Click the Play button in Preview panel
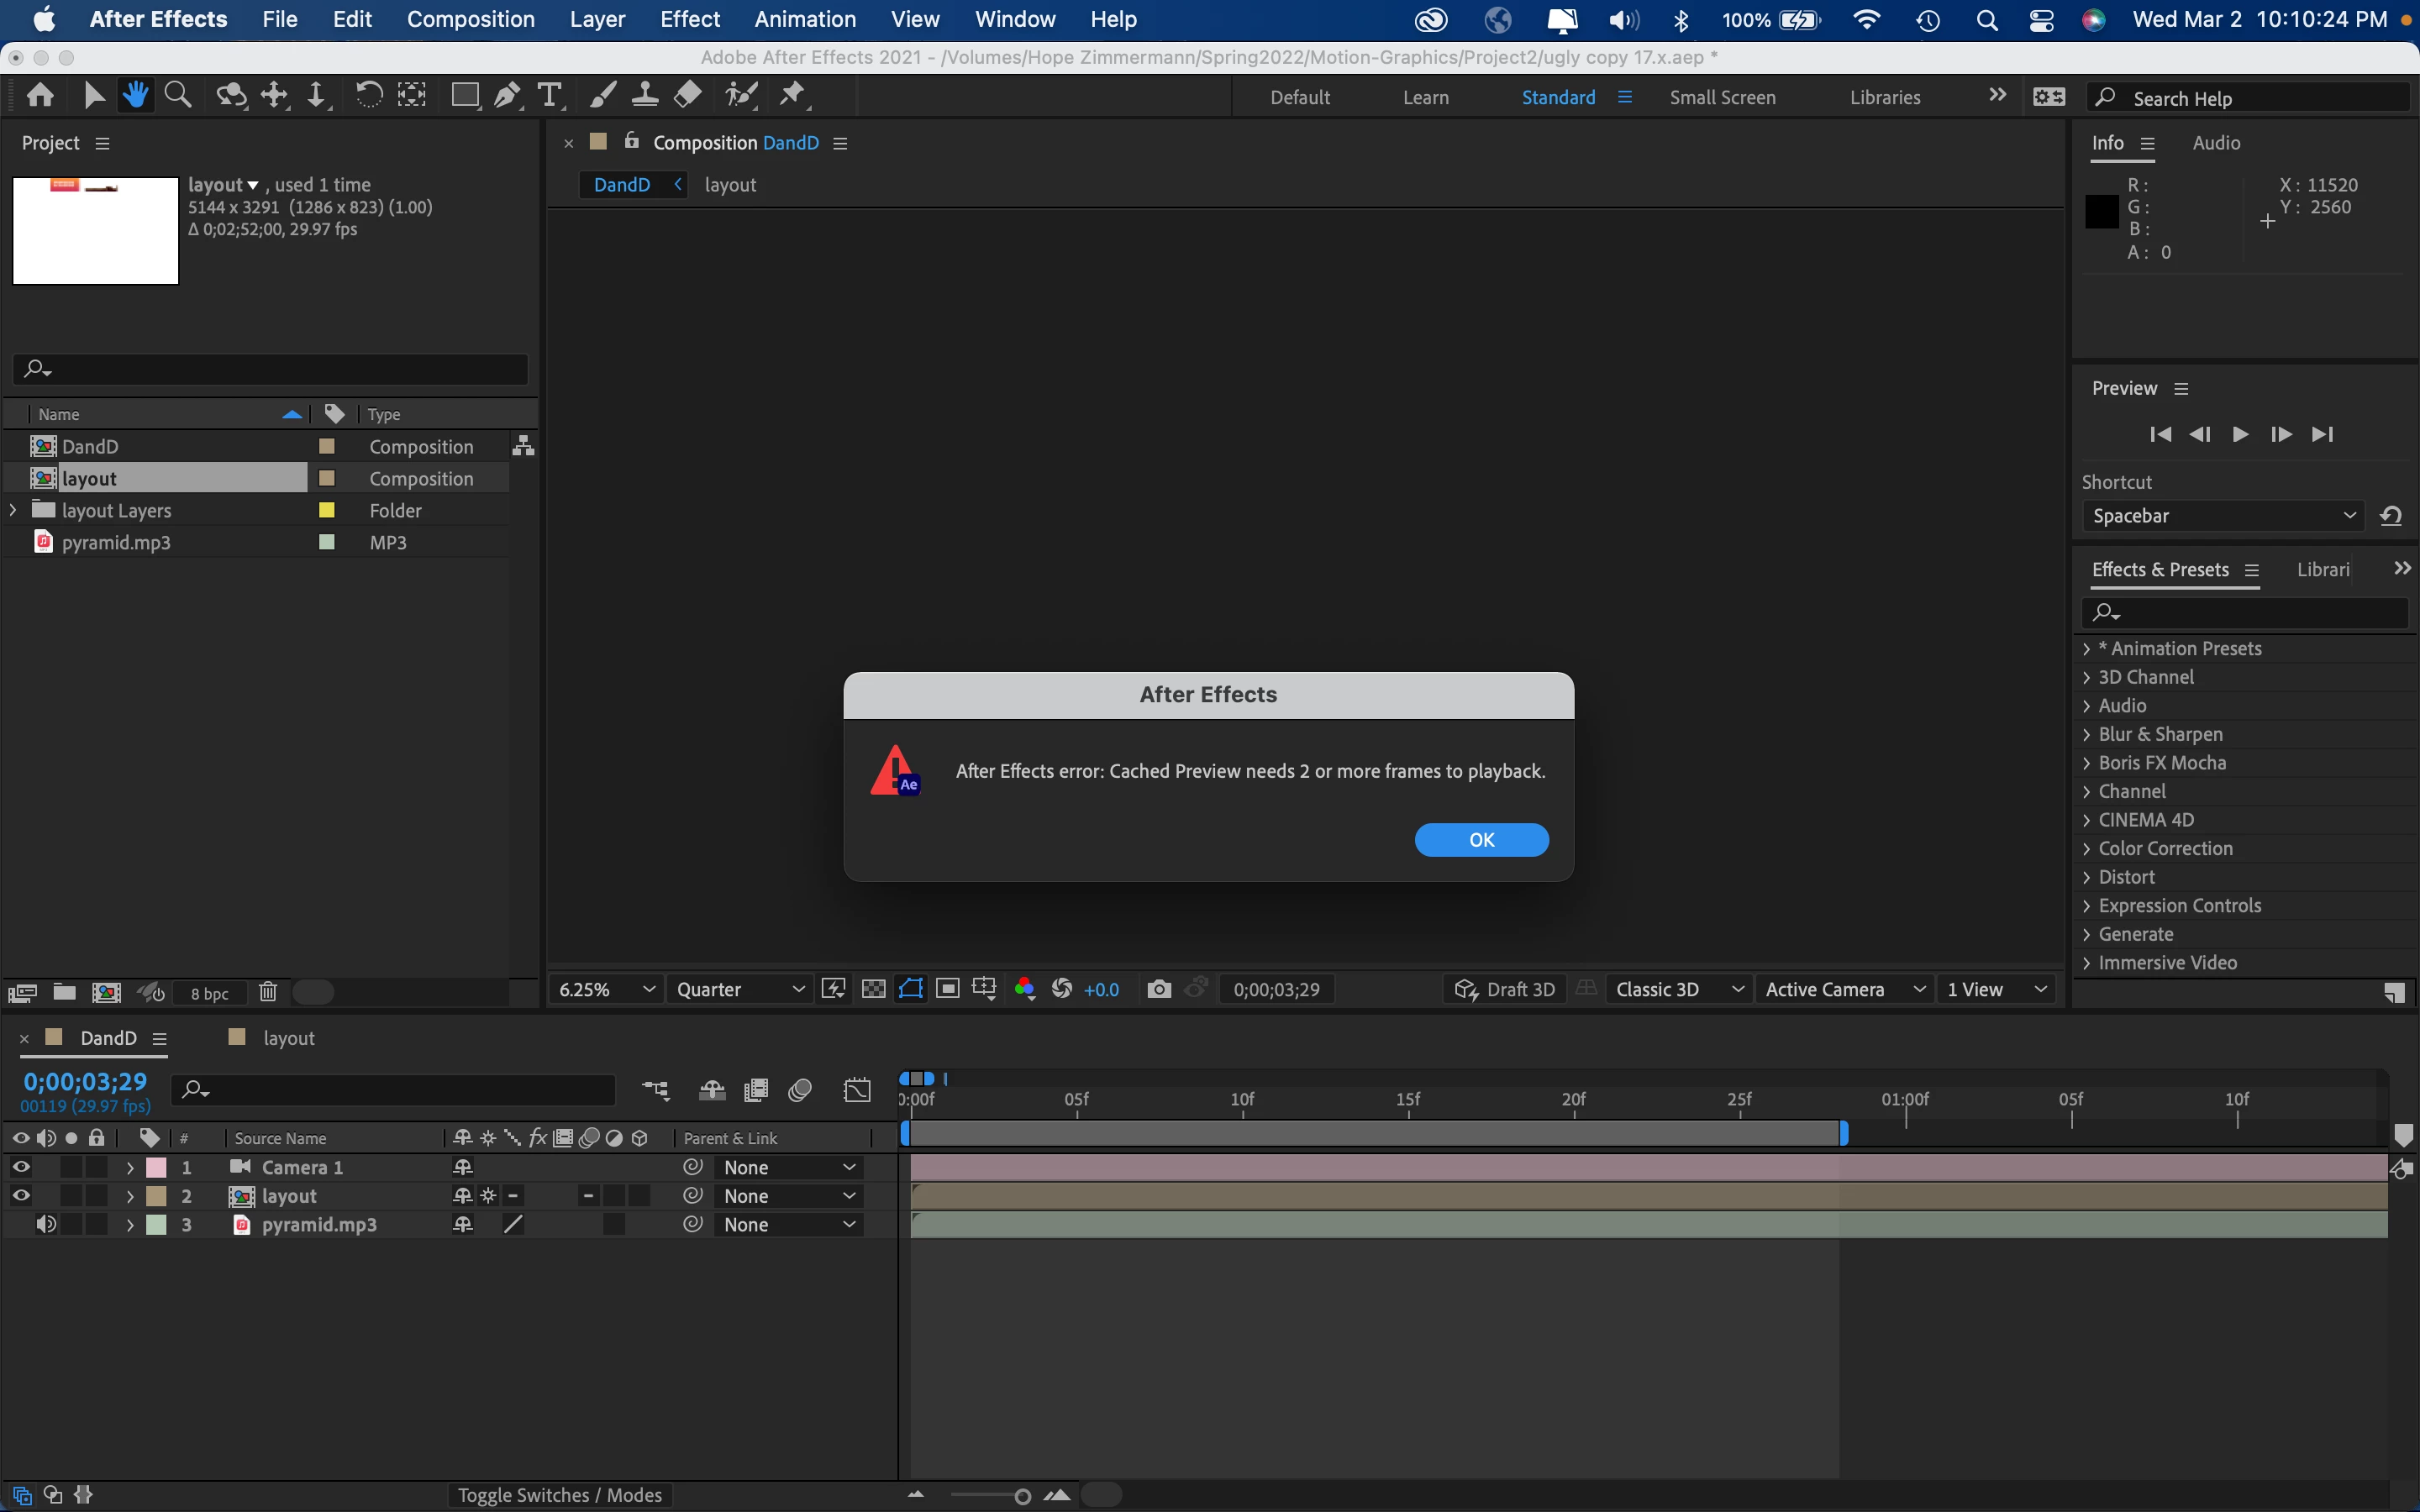 tap(2240, 434)
